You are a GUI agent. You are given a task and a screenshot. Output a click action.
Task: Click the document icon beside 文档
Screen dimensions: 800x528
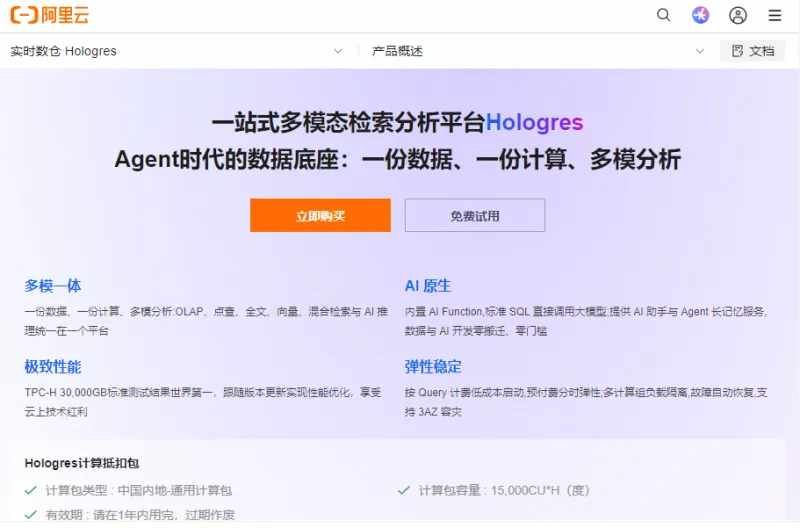tap(738, 51)
